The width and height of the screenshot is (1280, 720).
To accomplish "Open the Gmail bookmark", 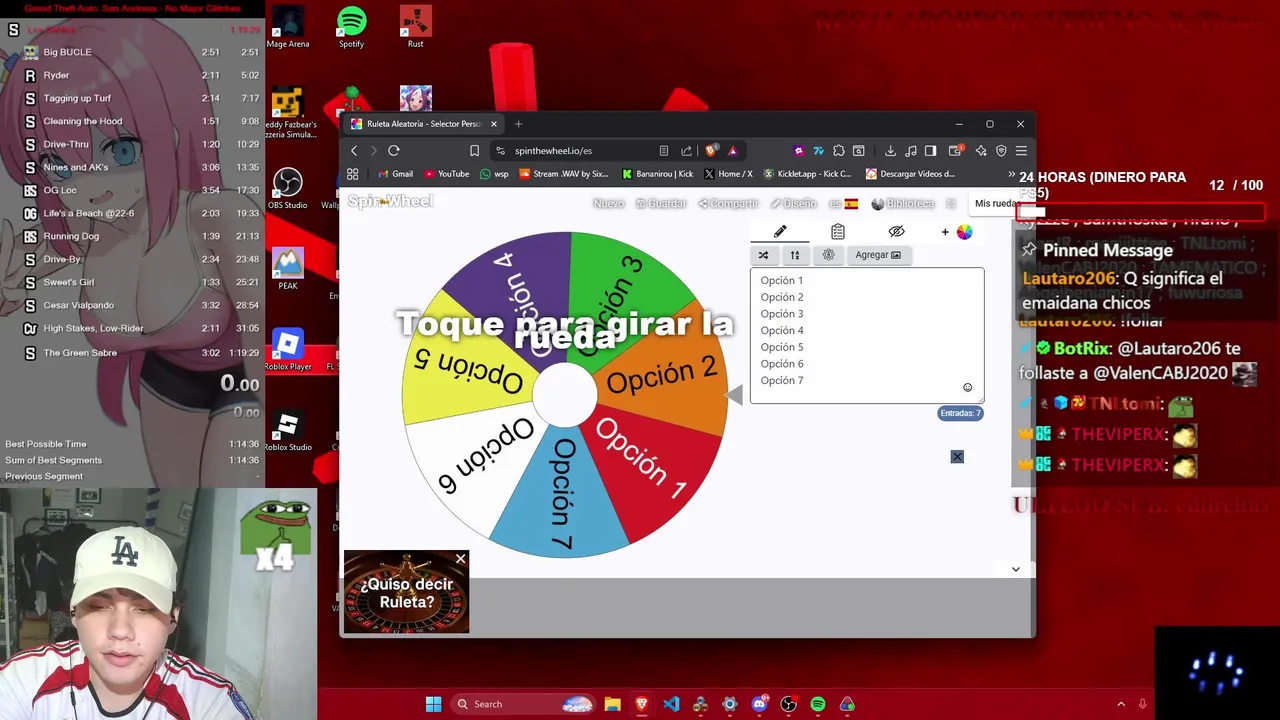I will (x=396, y=173).
